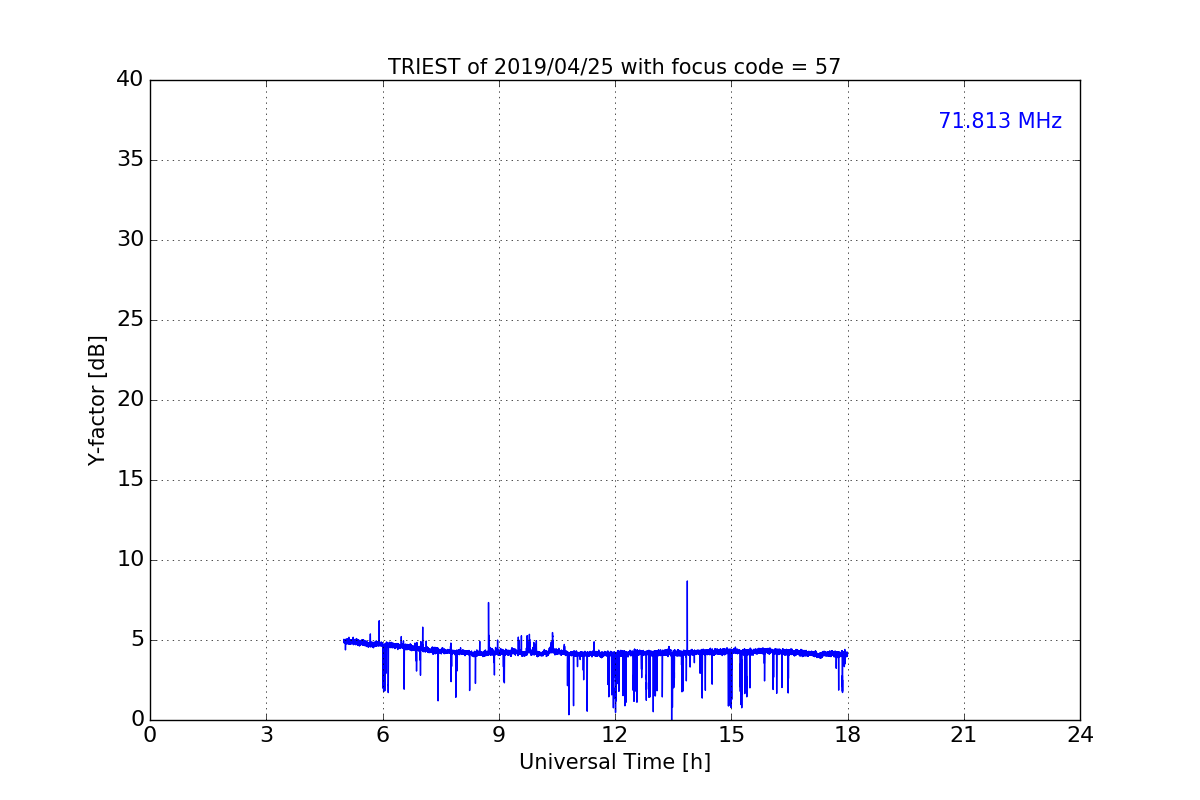
Task: Click the x-axis tick label '24'
Action: [1080, 735]
